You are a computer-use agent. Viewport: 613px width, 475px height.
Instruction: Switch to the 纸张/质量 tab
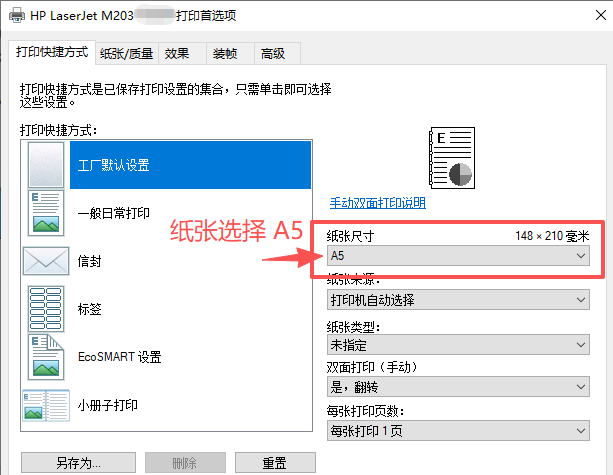coord(127,54)
